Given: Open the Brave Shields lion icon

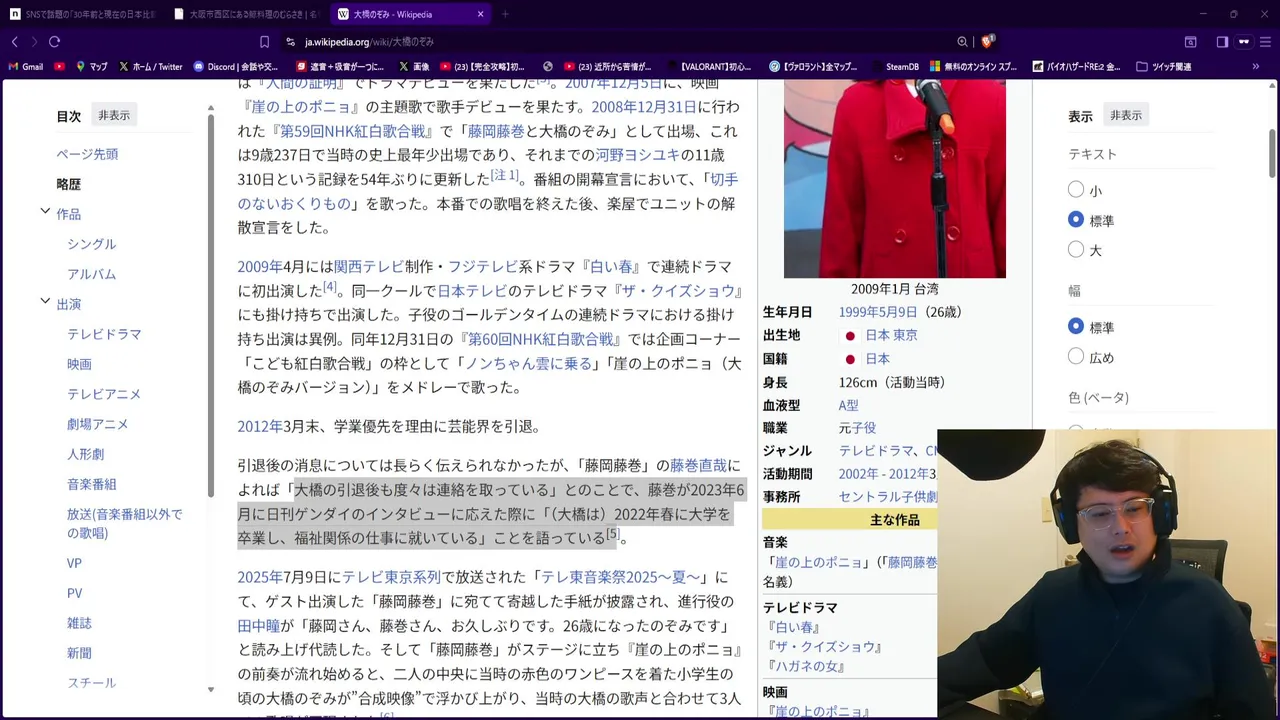Looking at the screenshot, I should pos(987,42).
